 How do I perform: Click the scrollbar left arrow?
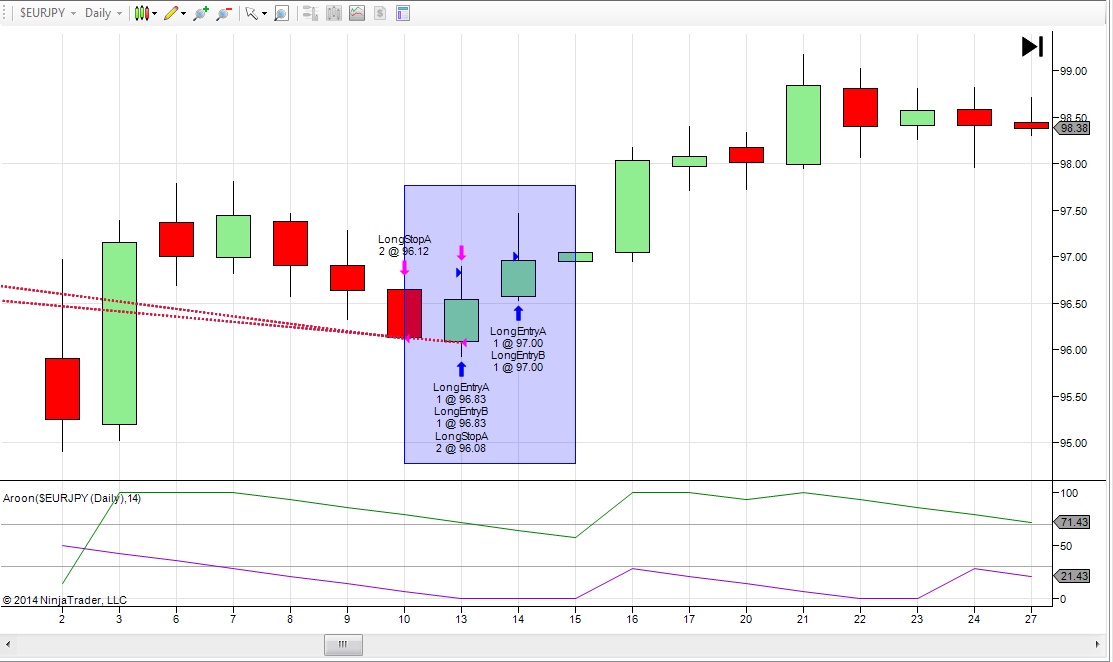(7, 644)
